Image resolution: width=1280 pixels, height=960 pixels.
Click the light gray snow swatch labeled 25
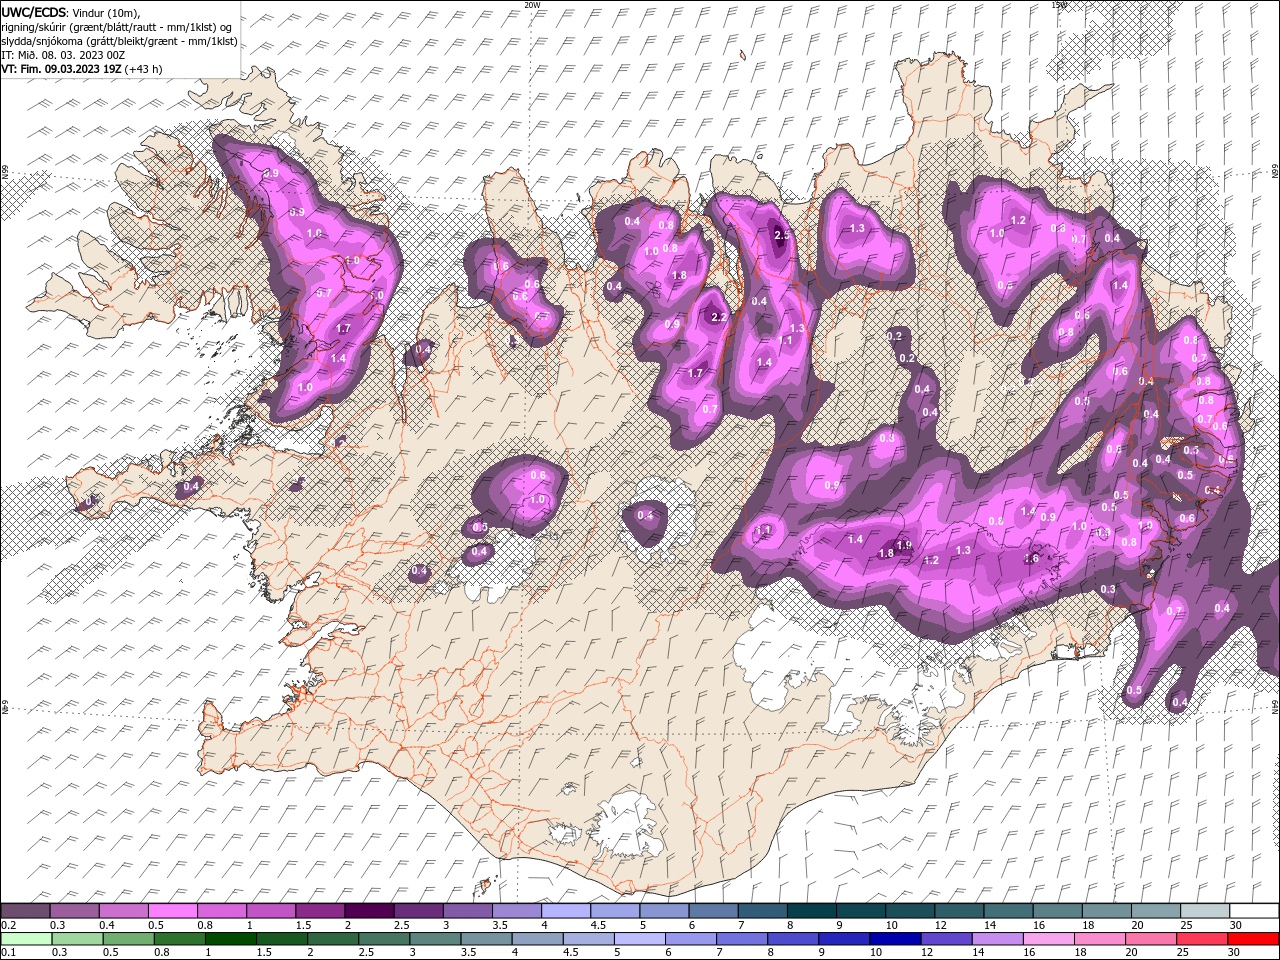click(1204, 911)
